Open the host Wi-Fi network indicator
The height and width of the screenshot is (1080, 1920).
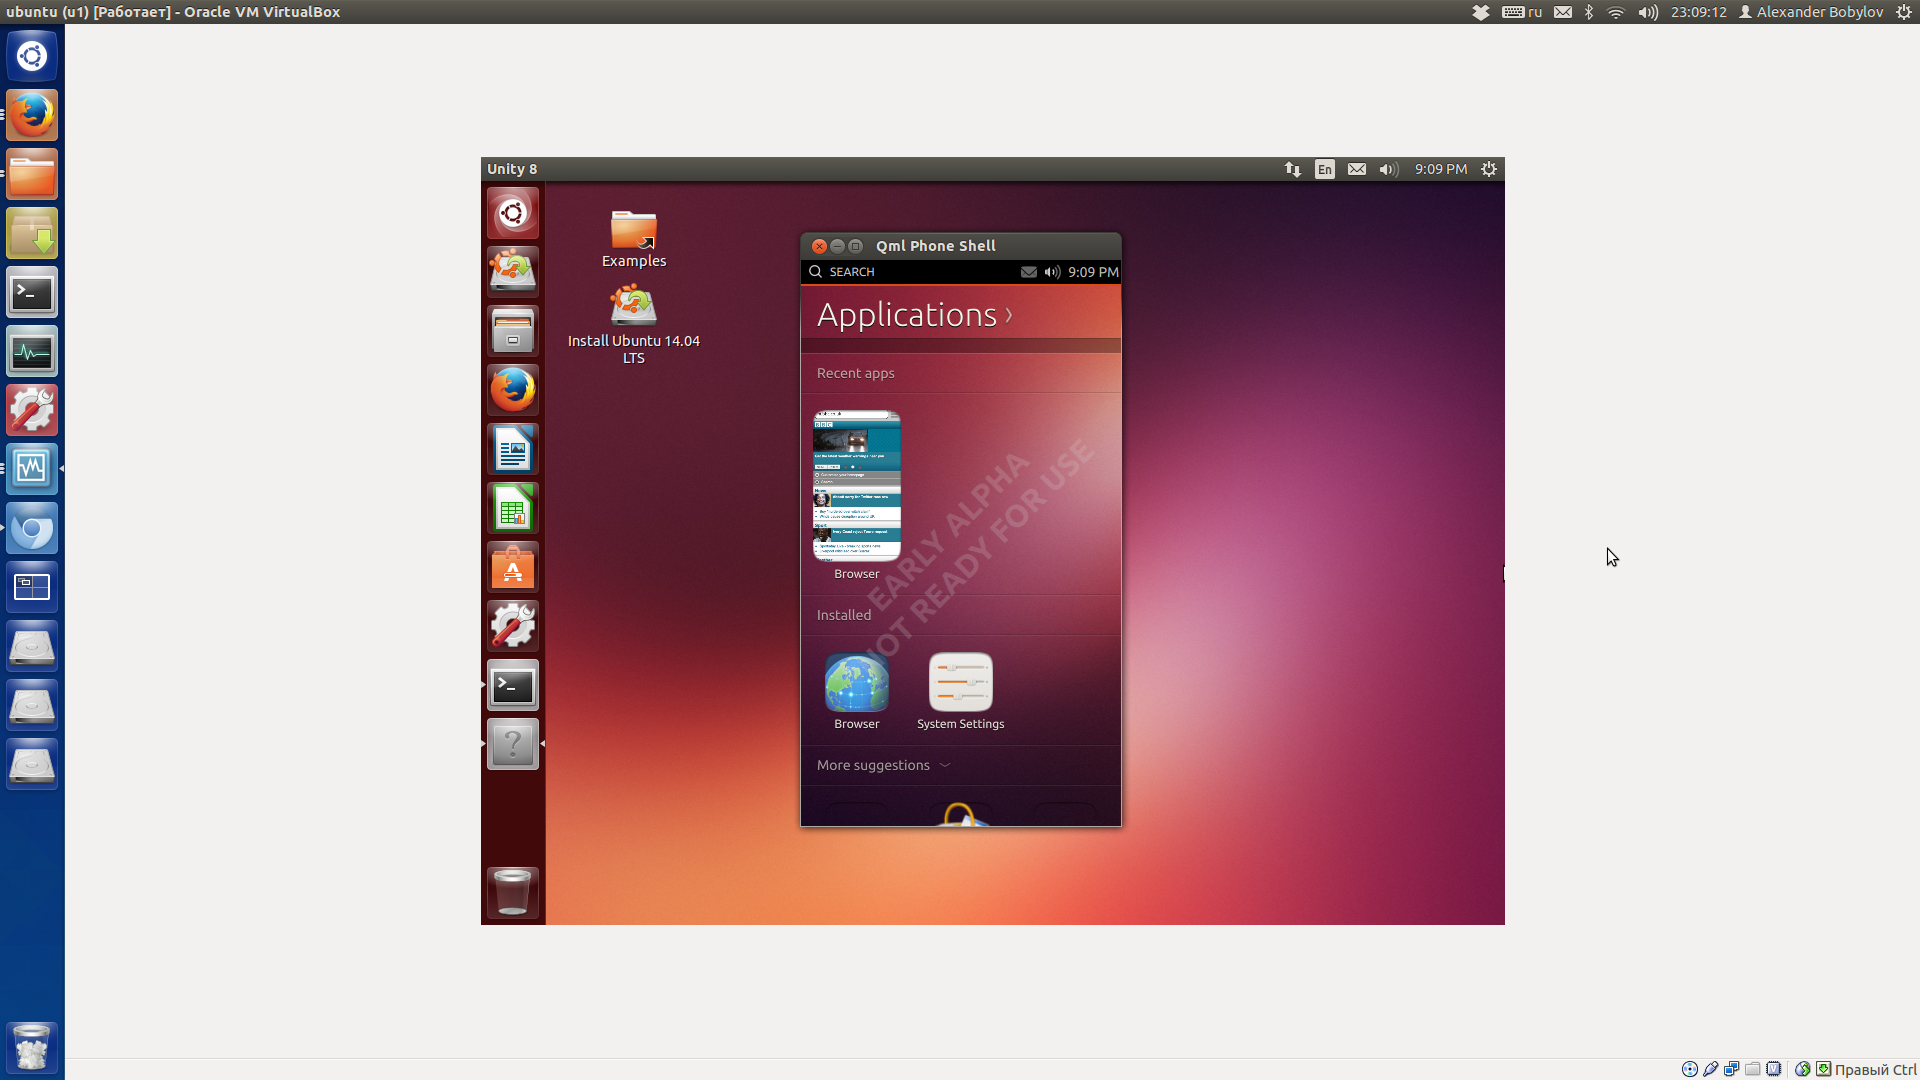[1616, 12]
